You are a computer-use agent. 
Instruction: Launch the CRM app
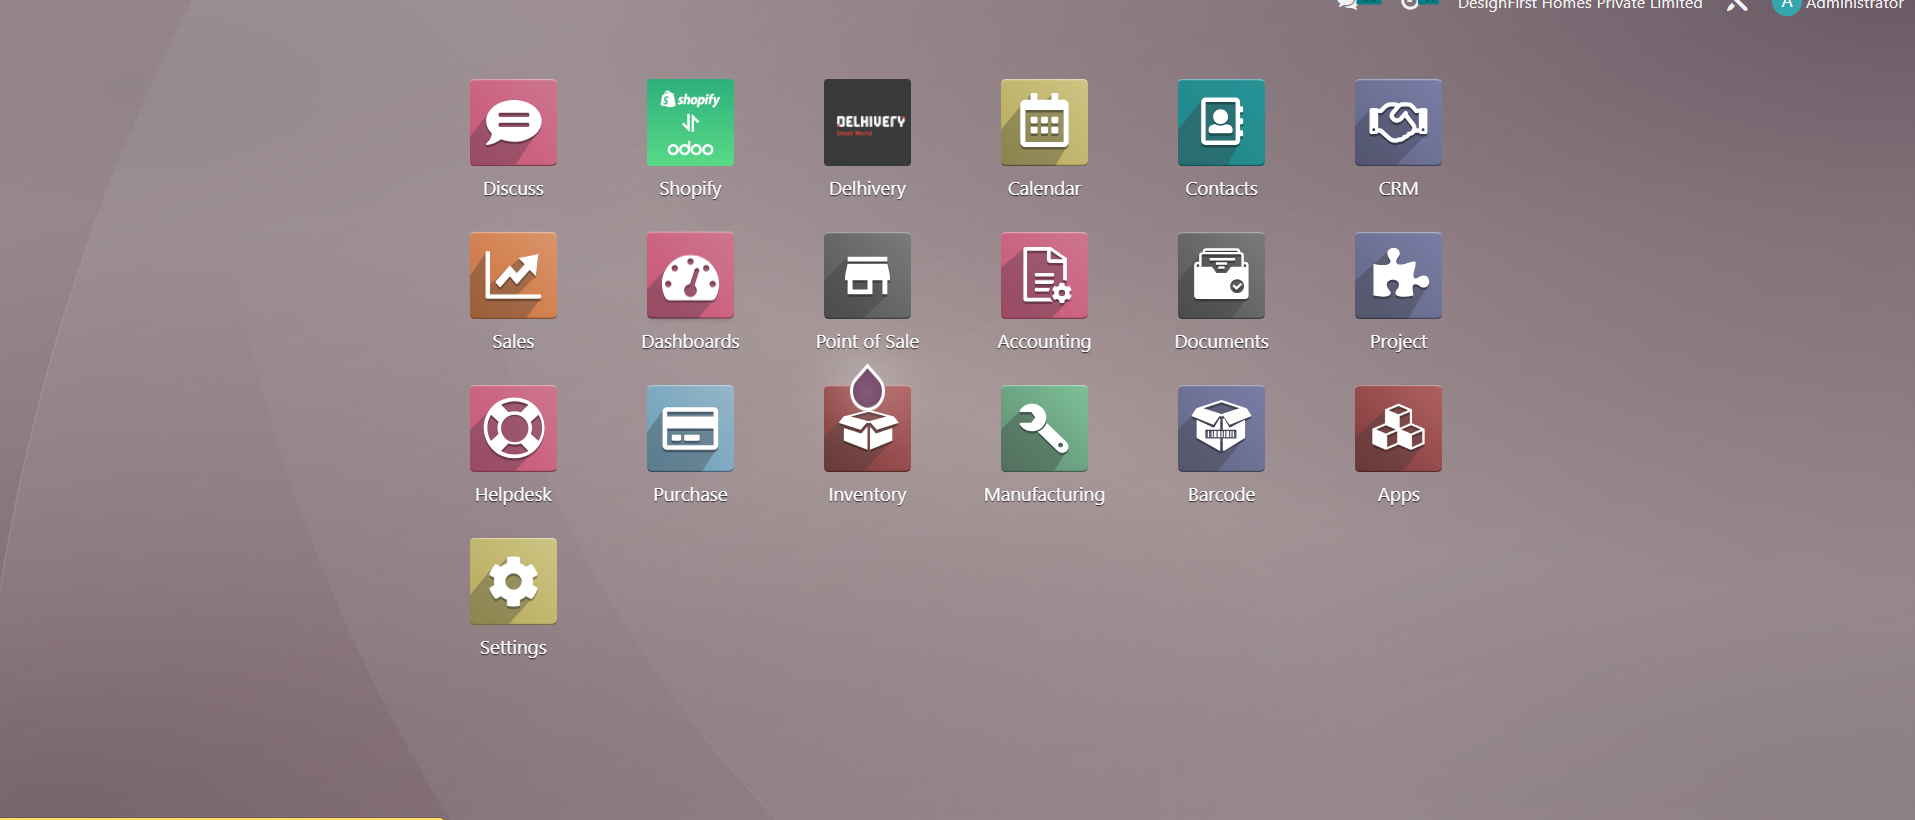coord(1398,123)
